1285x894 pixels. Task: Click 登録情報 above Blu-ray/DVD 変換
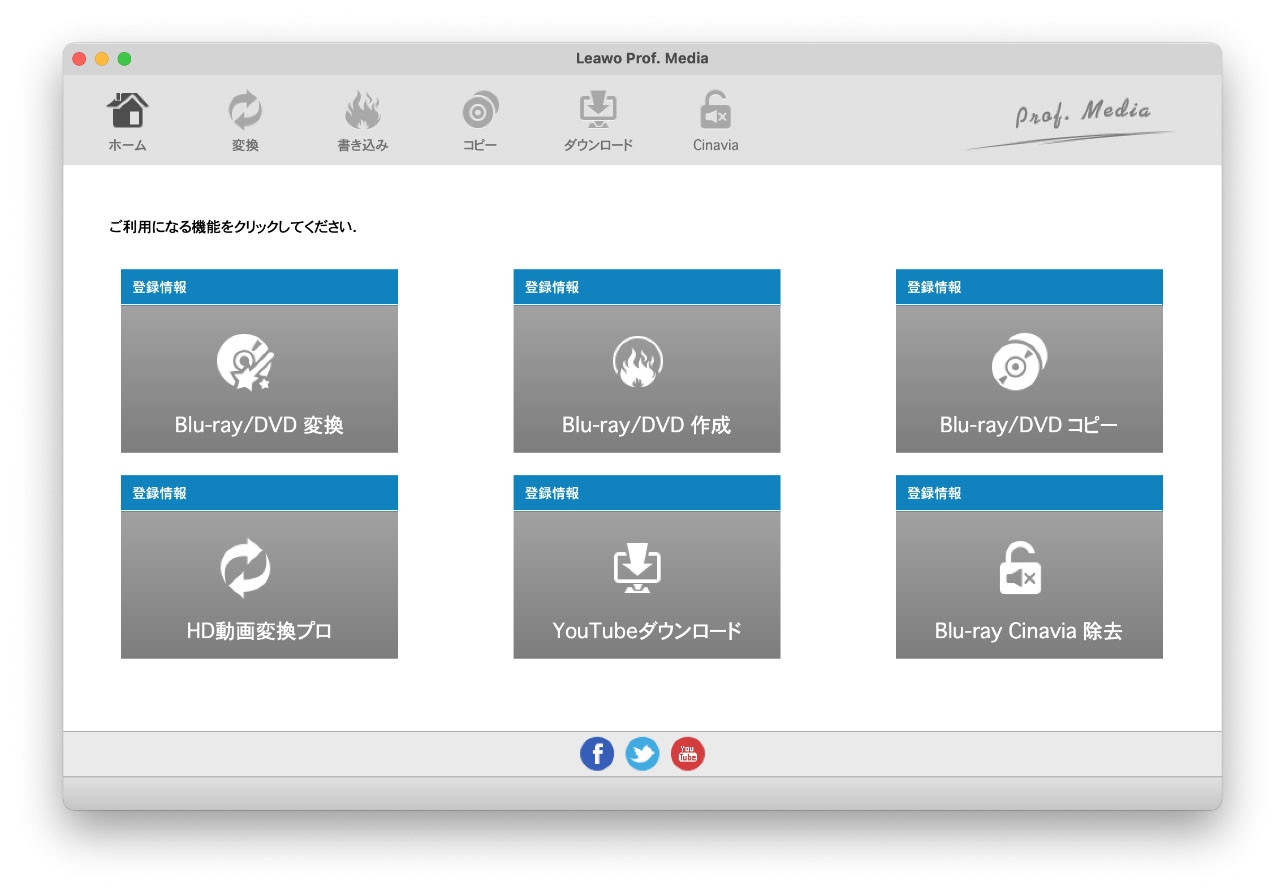(160, 287)
